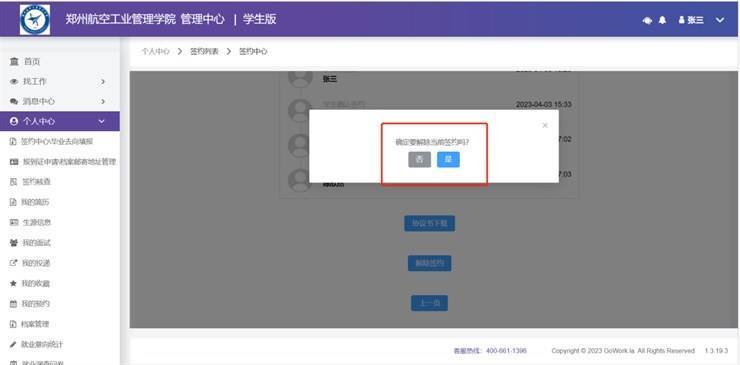Collapse the 个人中心 chevron
The image size is (740, 365).
click(101, 121)
